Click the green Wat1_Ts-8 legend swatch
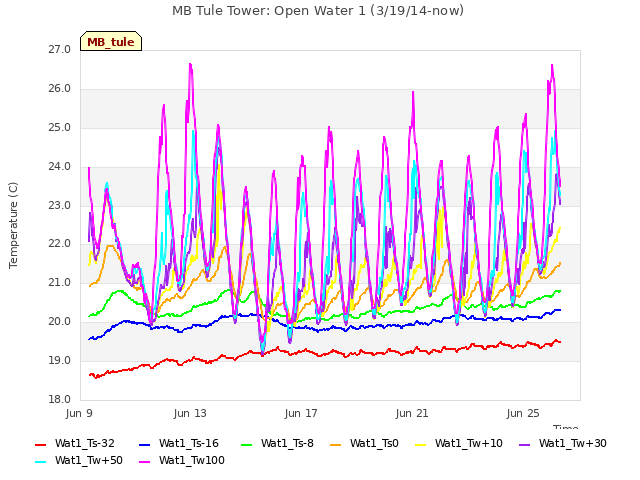 [247, 444]
